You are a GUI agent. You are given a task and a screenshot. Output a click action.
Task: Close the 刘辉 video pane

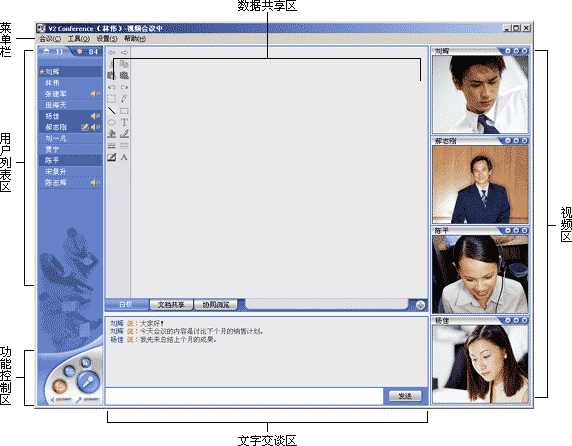point(525,51)
